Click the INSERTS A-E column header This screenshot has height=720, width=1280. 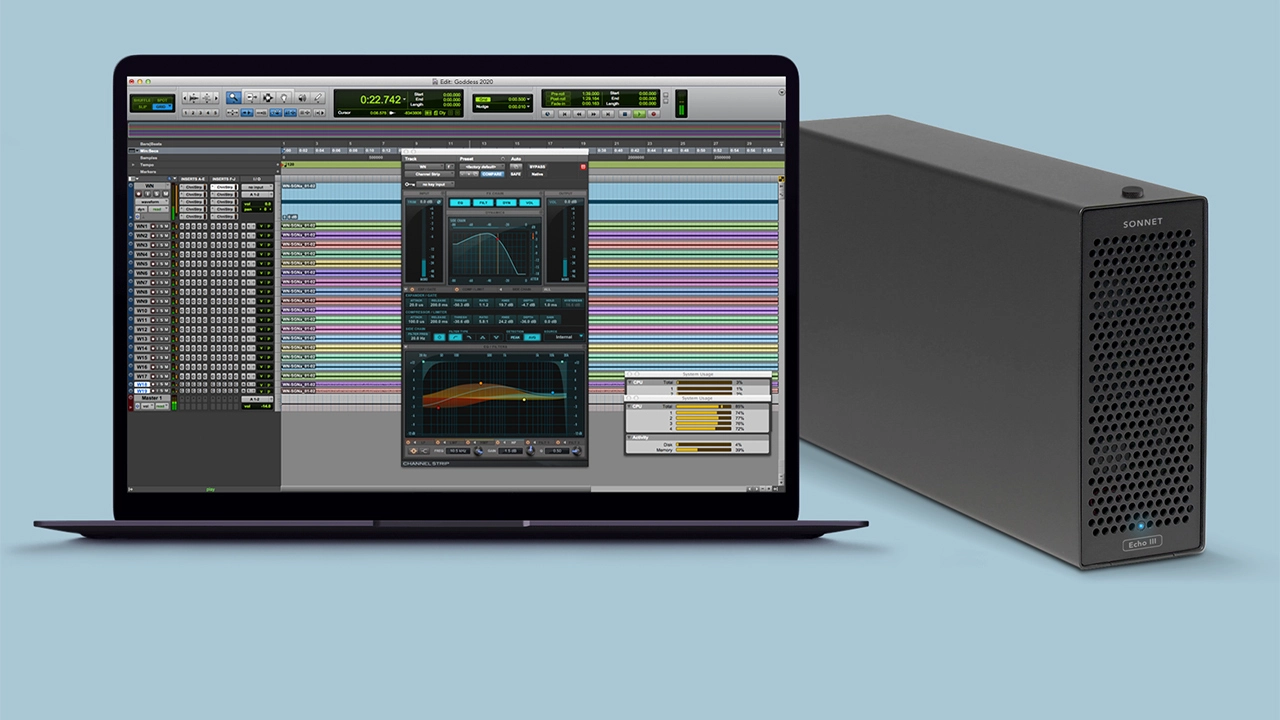point(193,179)
